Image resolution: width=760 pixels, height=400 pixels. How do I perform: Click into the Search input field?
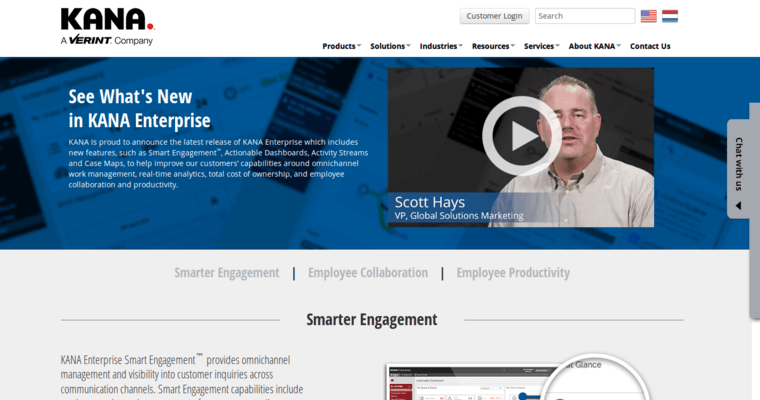click(x=584, y=16)
